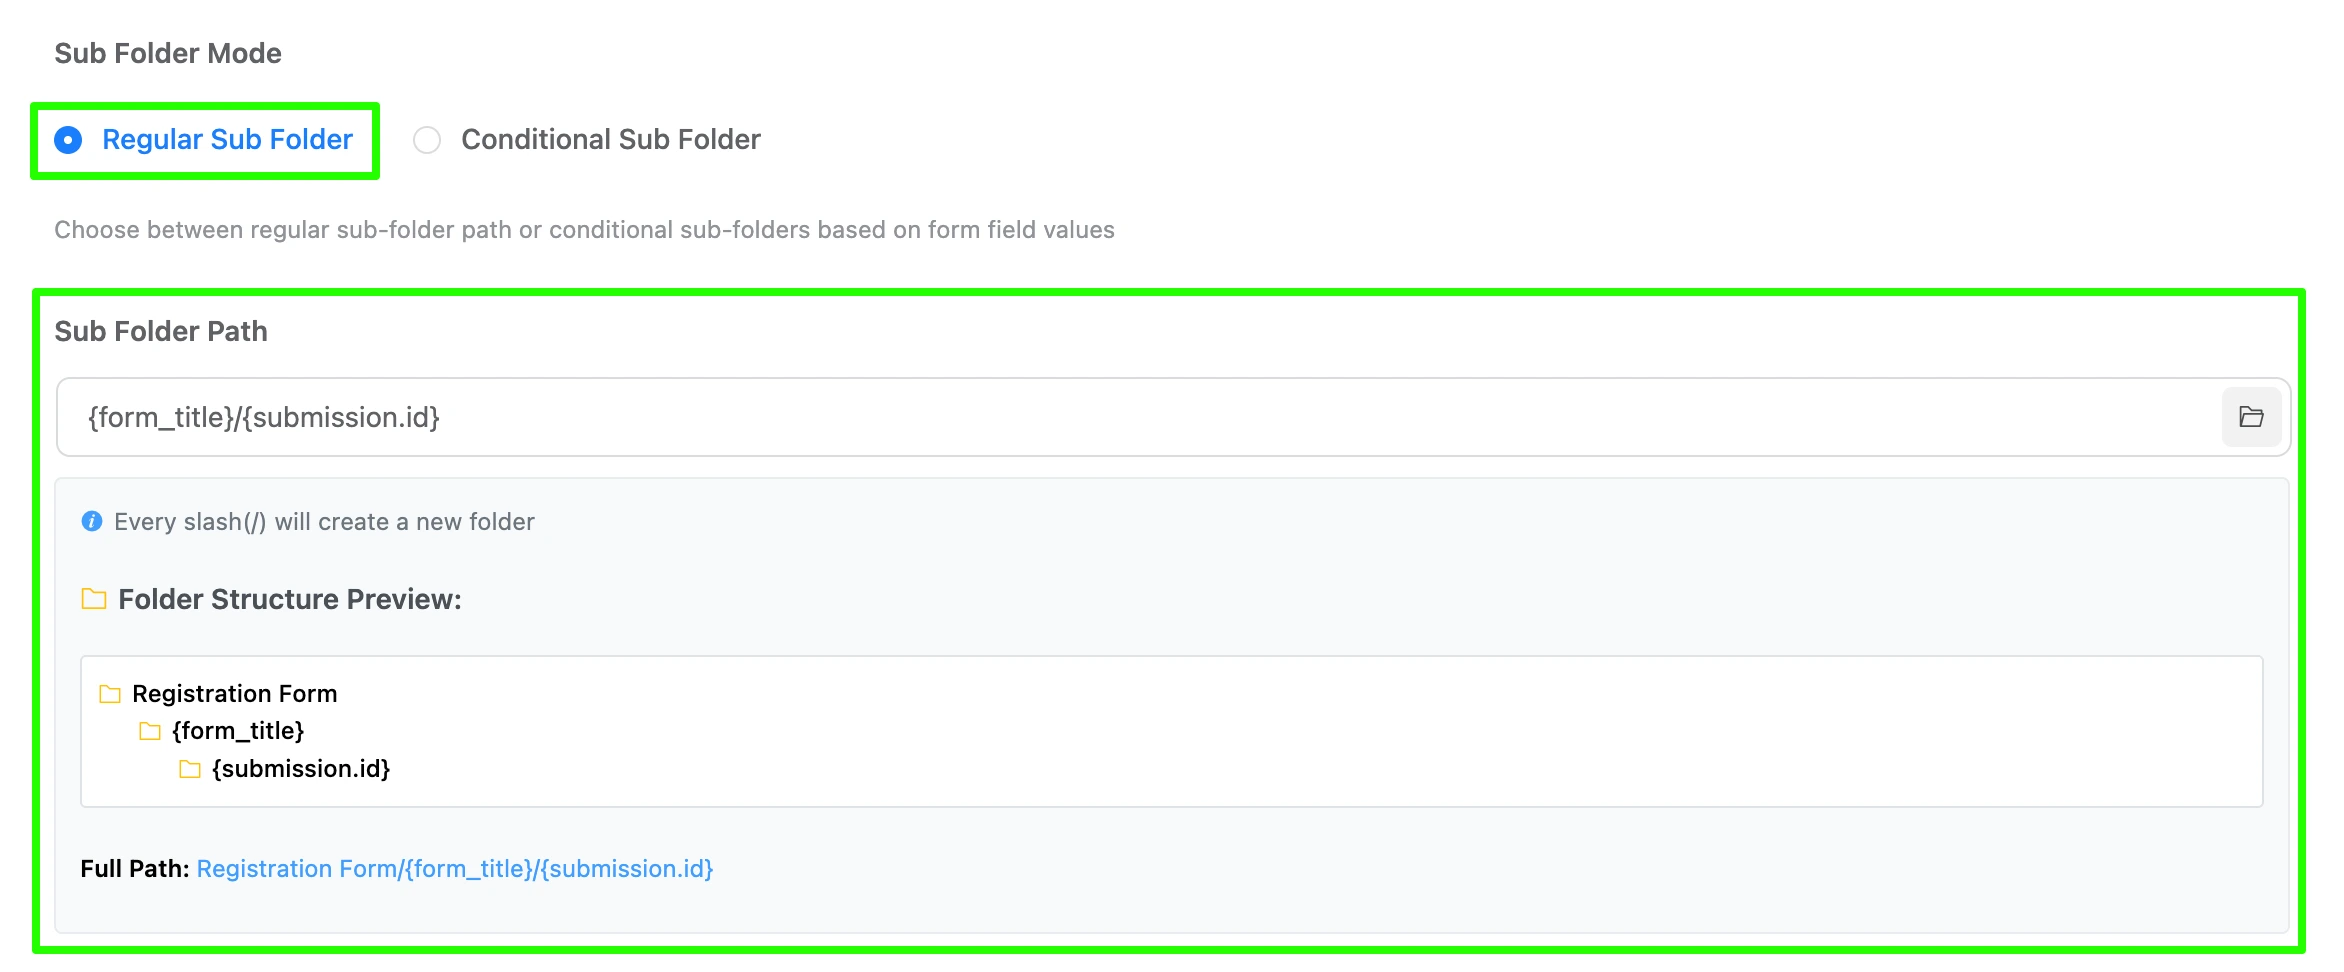Click the 'Choose between regular sub-folder' help text

point(584,230)
